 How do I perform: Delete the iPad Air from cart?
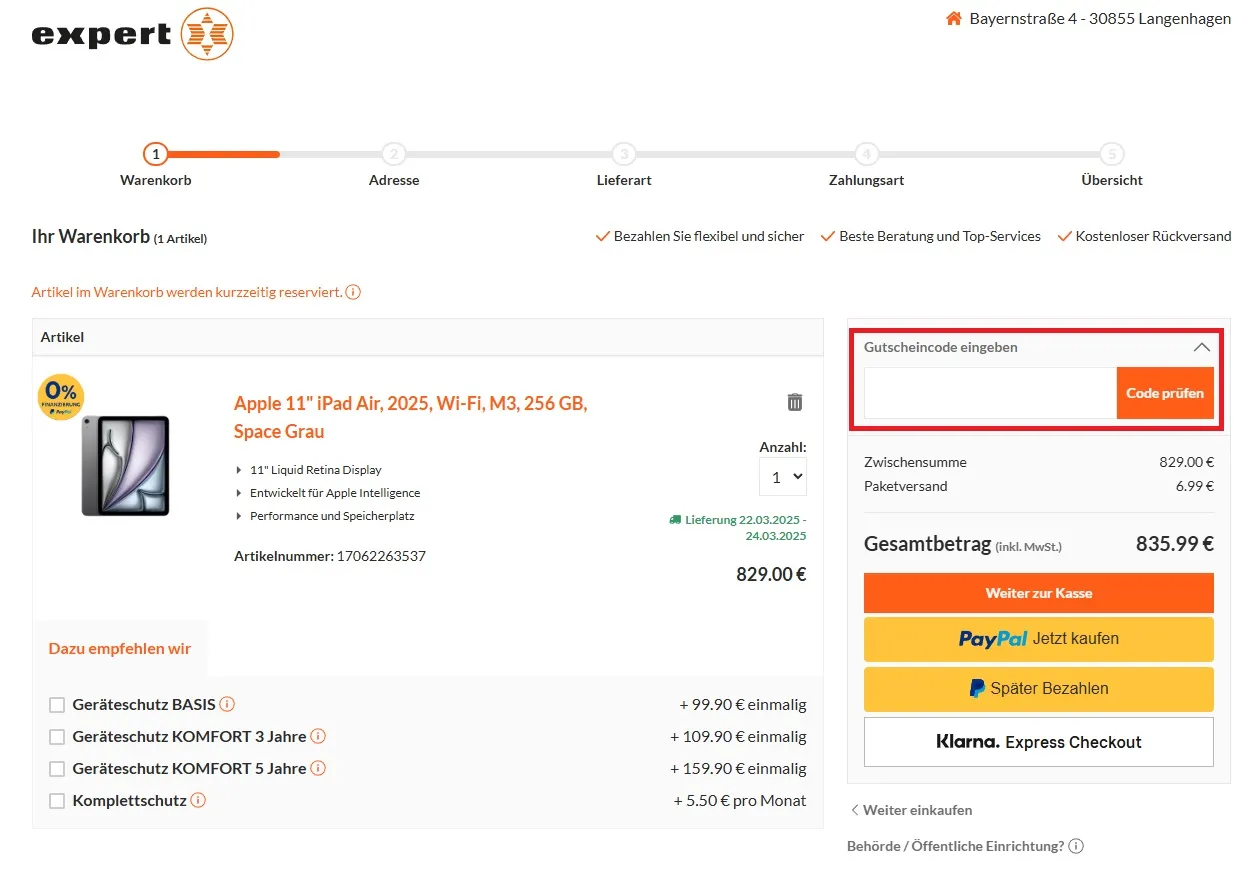(x=795, y=402)
